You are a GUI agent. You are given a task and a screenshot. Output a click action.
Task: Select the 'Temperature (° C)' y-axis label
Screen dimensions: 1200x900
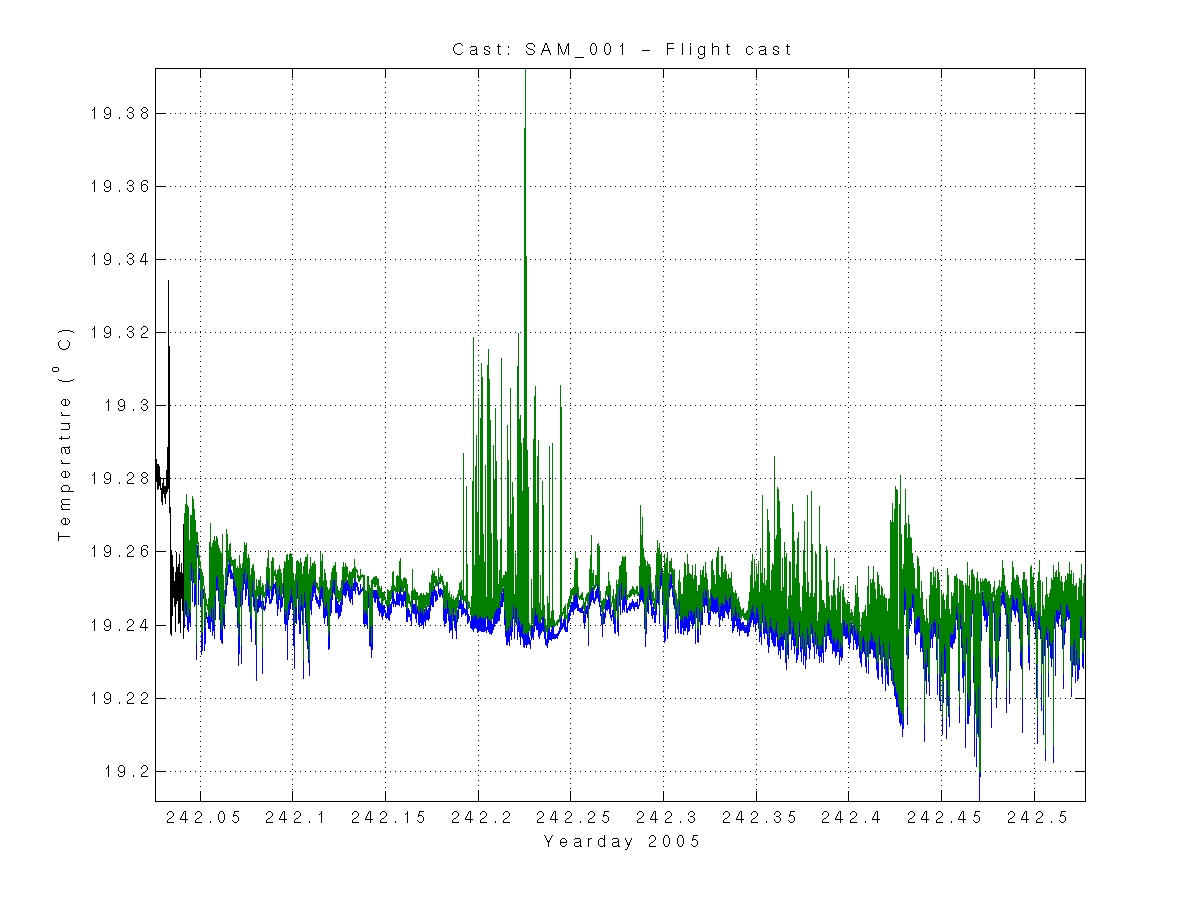65,434
